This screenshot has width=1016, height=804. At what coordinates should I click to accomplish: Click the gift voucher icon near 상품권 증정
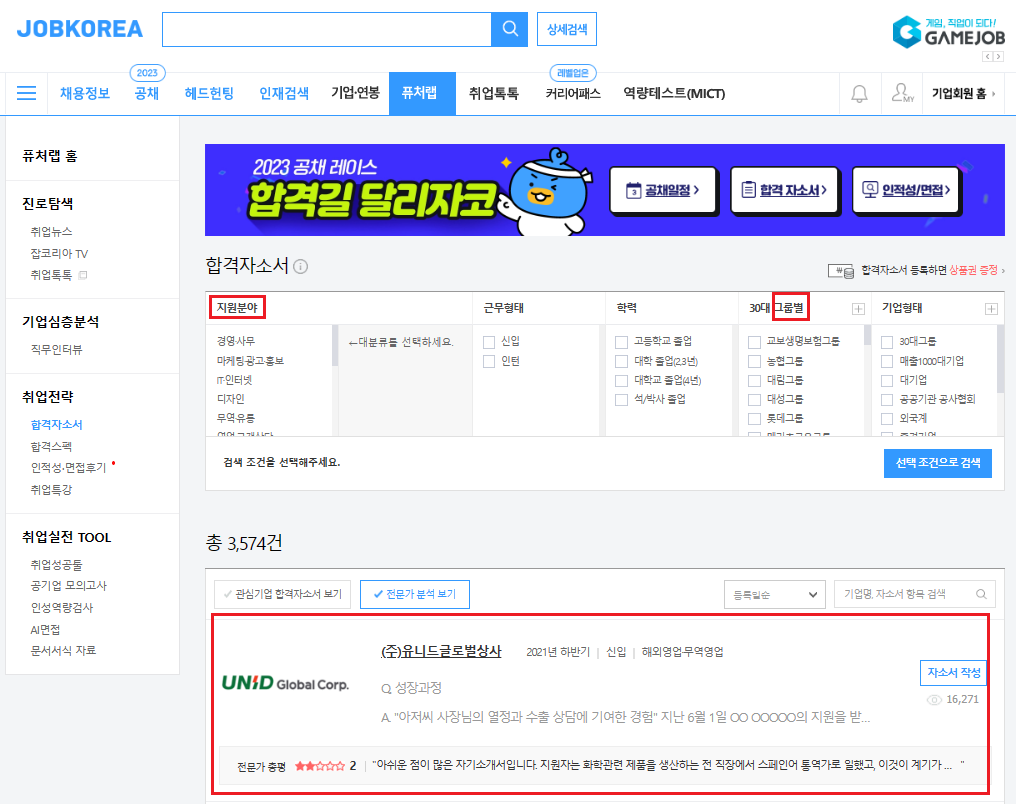(x=840, y=271)
